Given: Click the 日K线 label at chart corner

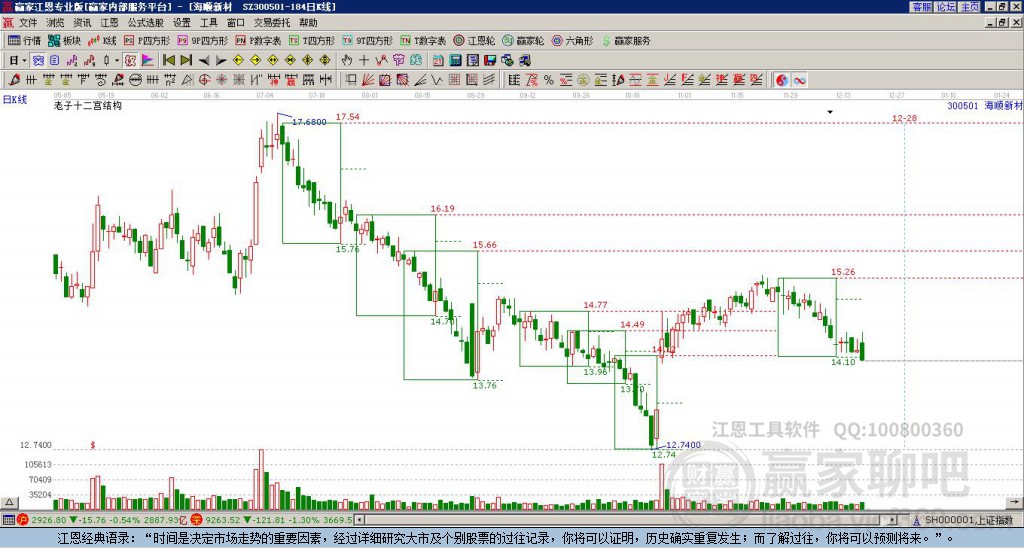Looking at the screenshot, I should point(14,100).
